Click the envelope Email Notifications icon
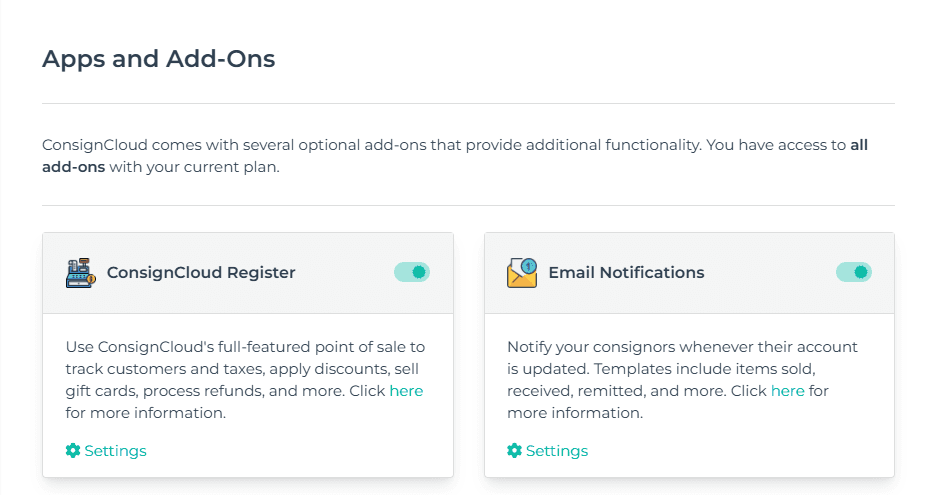The image size is (938, 495). coord(522,273)
